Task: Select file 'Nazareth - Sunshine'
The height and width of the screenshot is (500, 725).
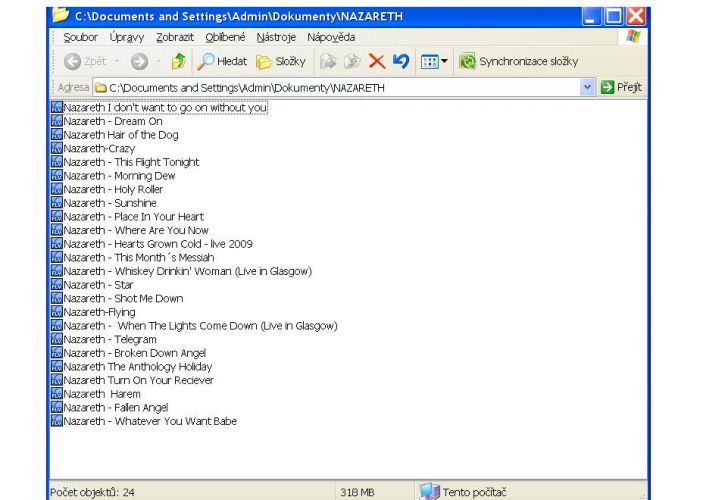Action: click(104, 203)
